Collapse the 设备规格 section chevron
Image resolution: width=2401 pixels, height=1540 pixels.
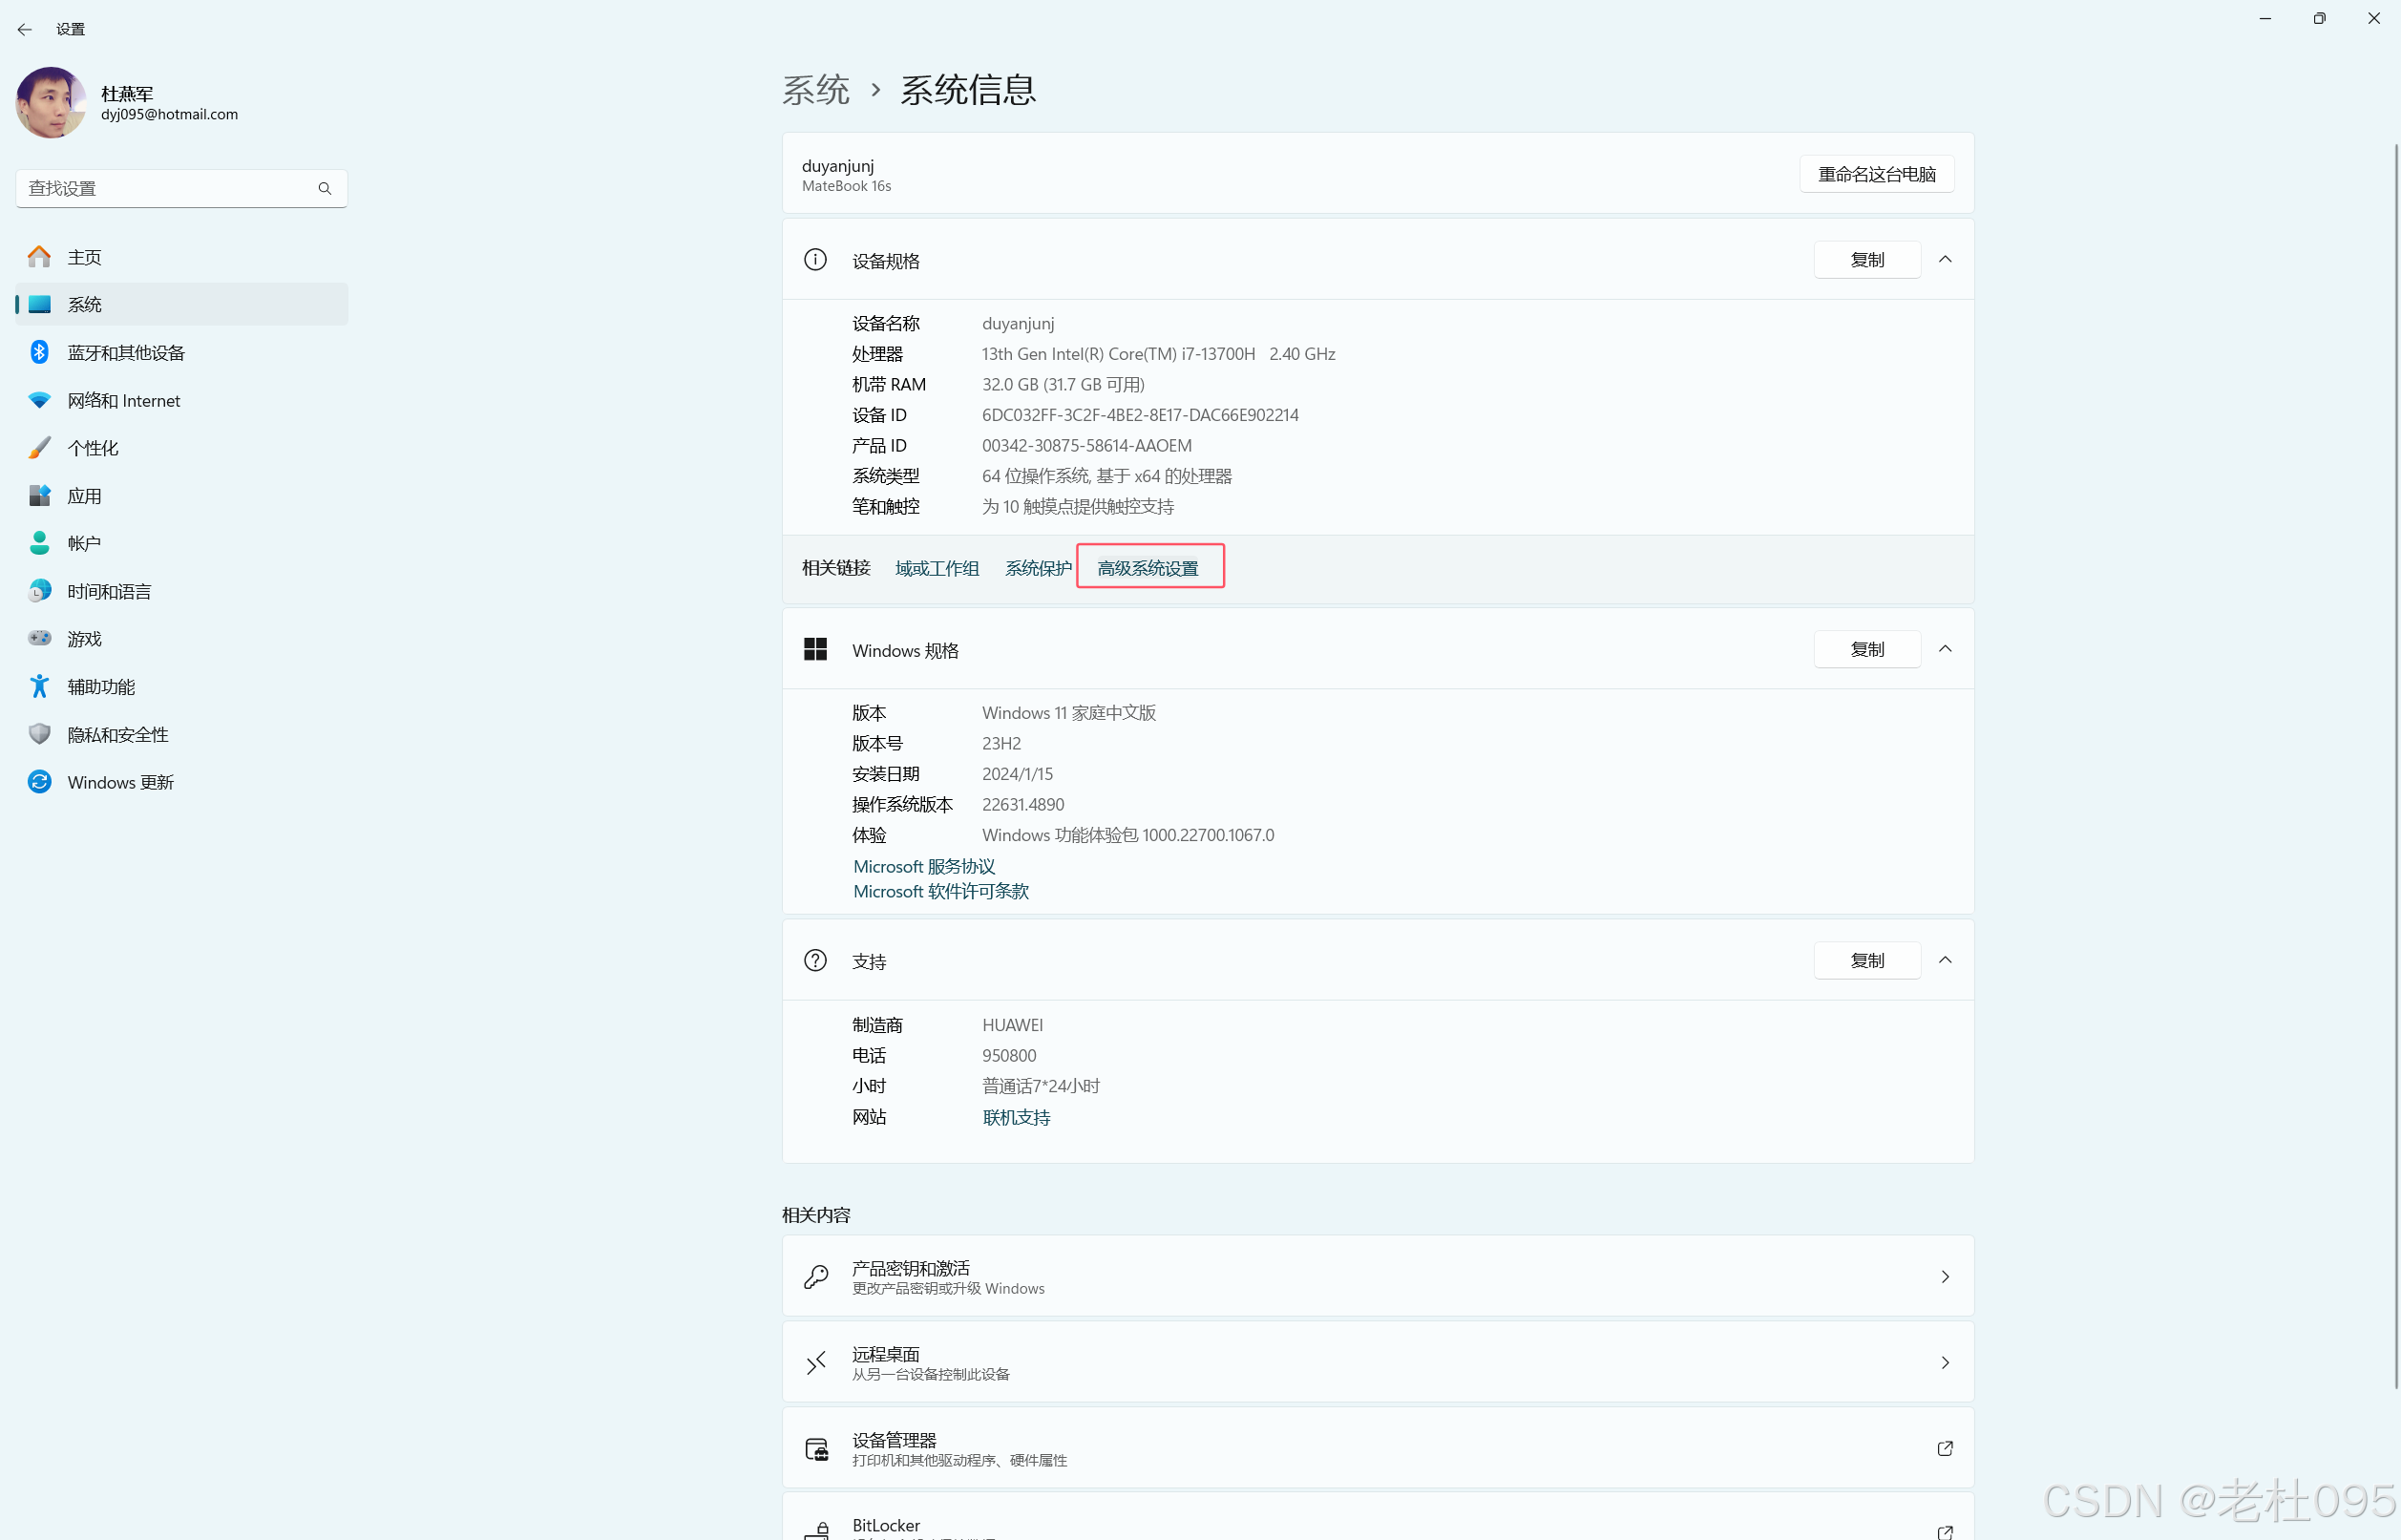coord(1944,260)
